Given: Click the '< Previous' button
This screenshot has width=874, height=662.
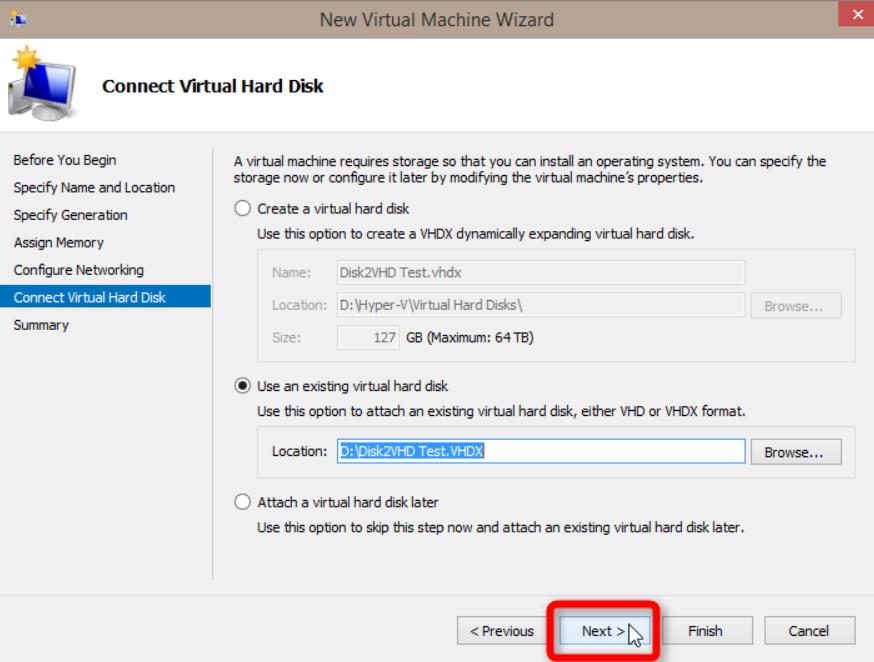Looking at the screenshot, I should 502,631.
